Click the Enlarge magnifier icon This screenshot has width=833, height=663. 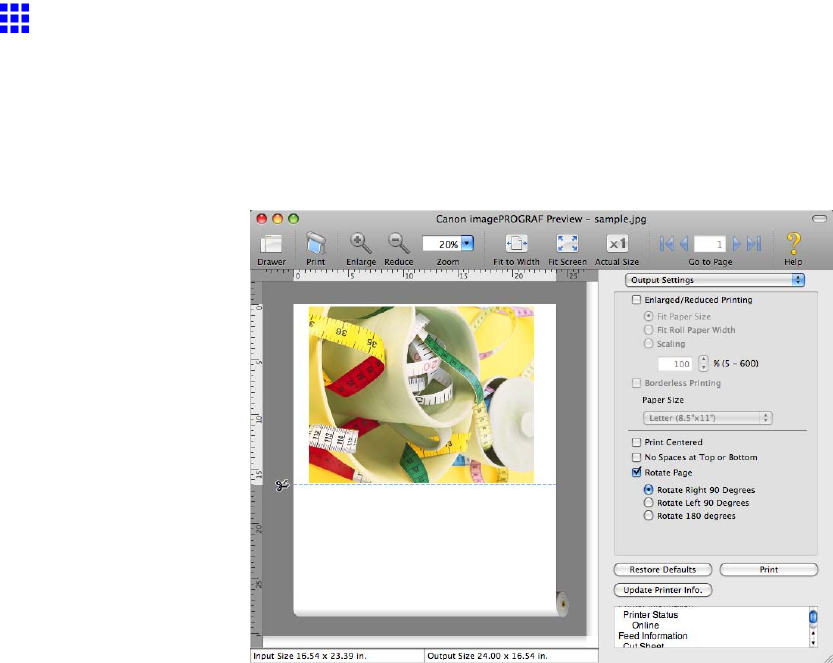[361, 243]
